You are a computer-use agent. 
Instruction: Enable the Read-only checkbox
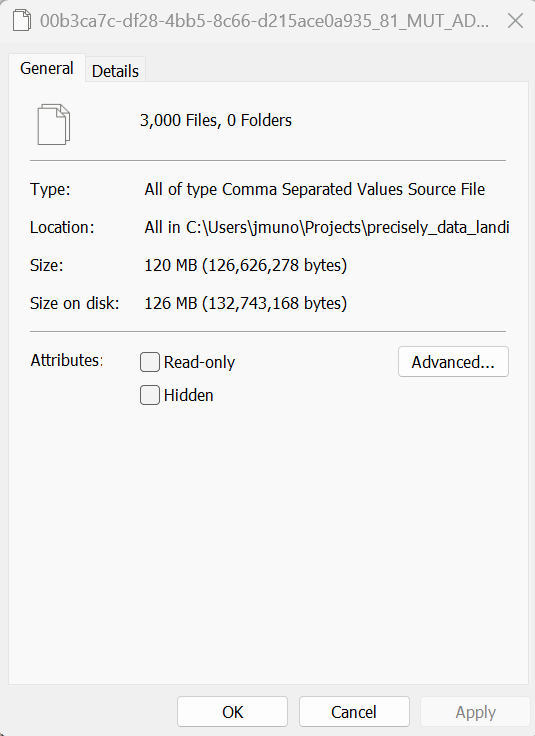pyautogui.click(x=150, y=362)
